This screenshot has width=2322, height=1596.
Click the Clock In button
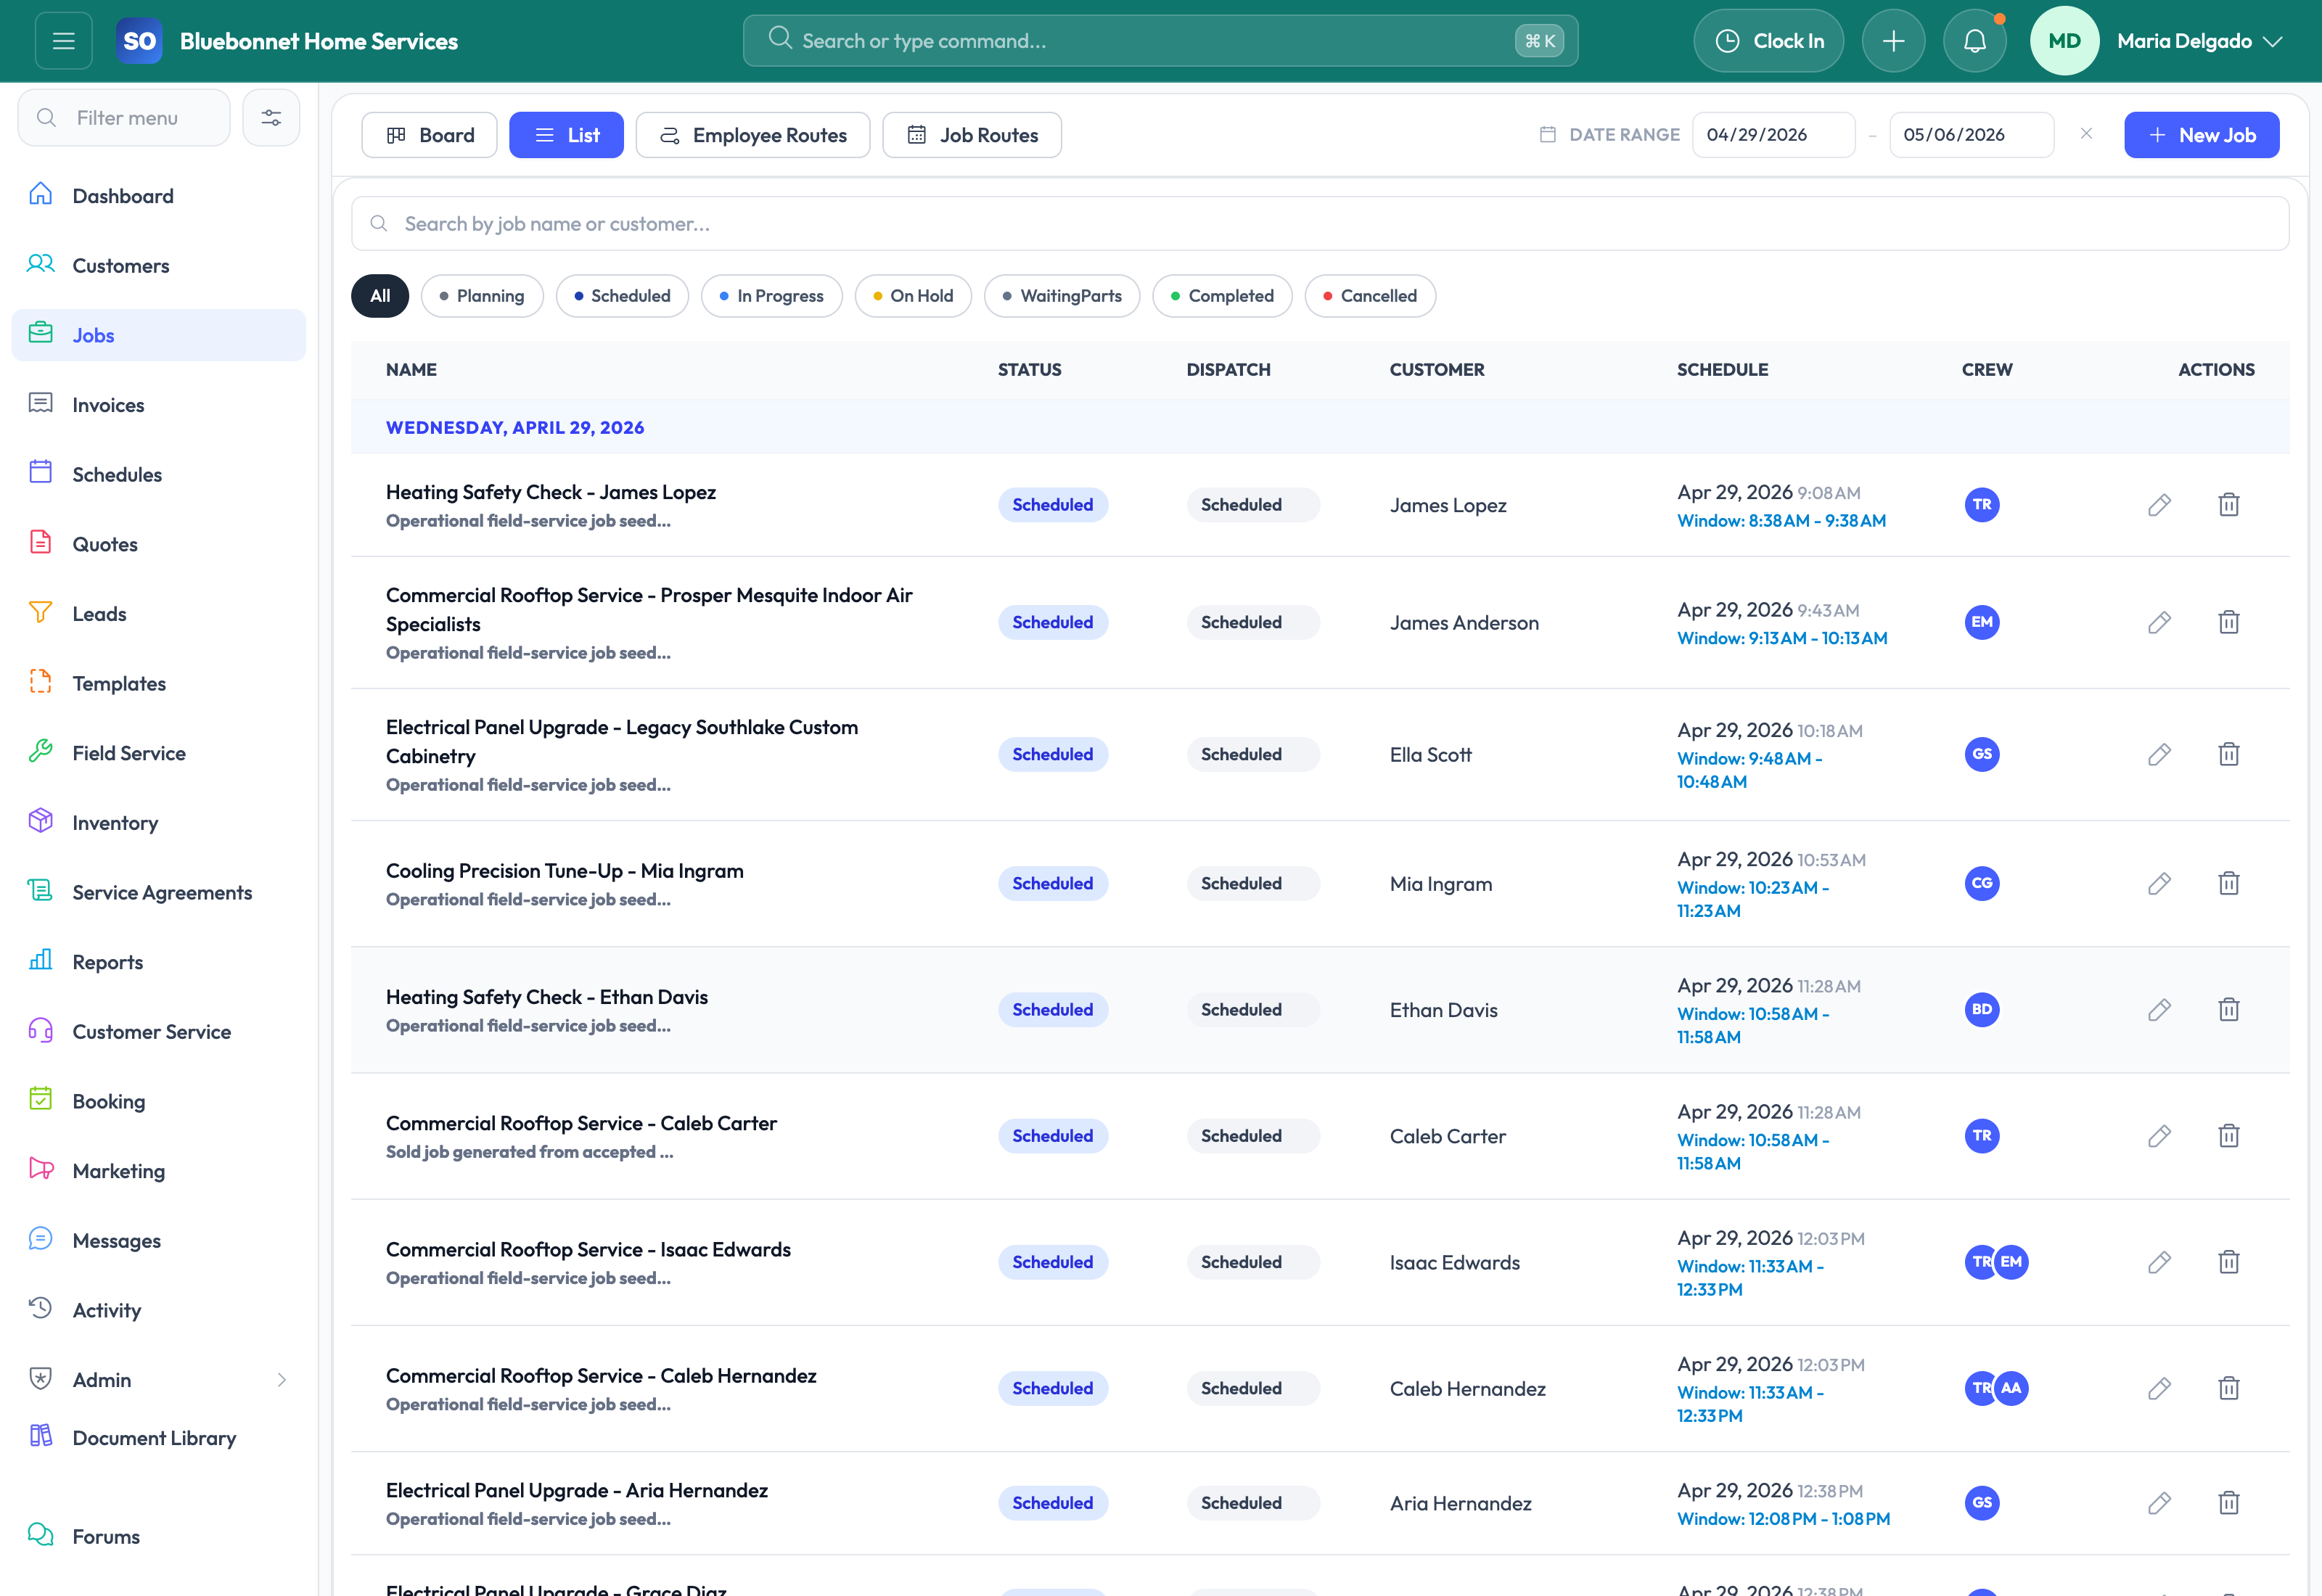[x=1768, y=41]
